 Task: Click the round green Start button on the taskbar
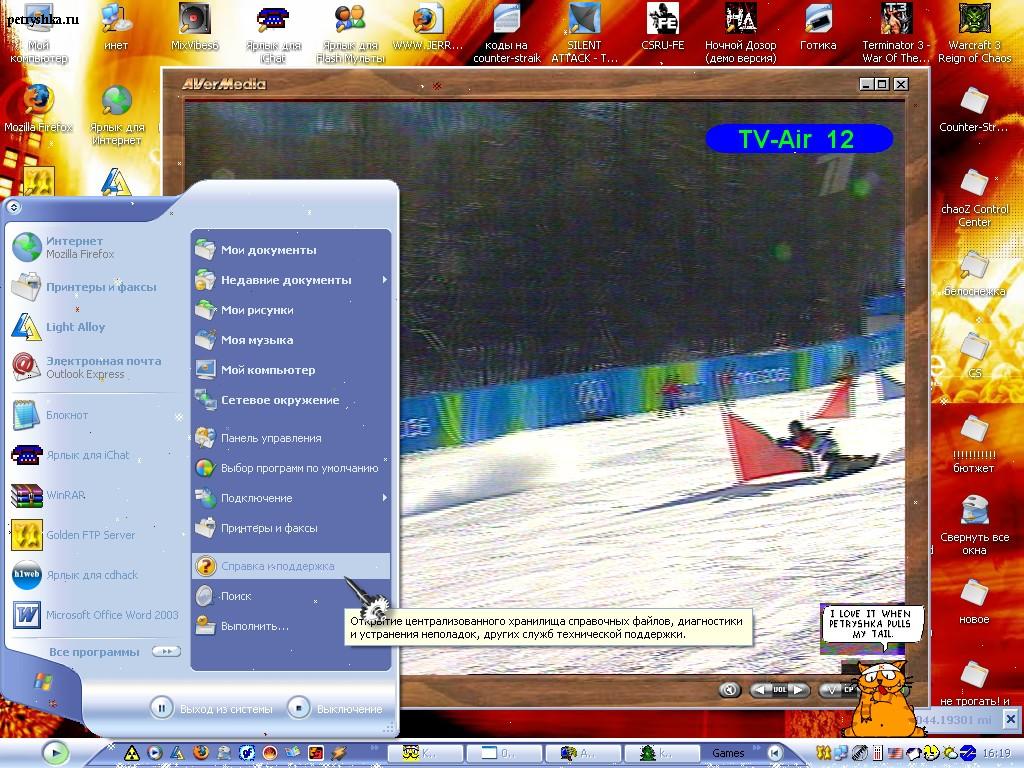(55, 753)
